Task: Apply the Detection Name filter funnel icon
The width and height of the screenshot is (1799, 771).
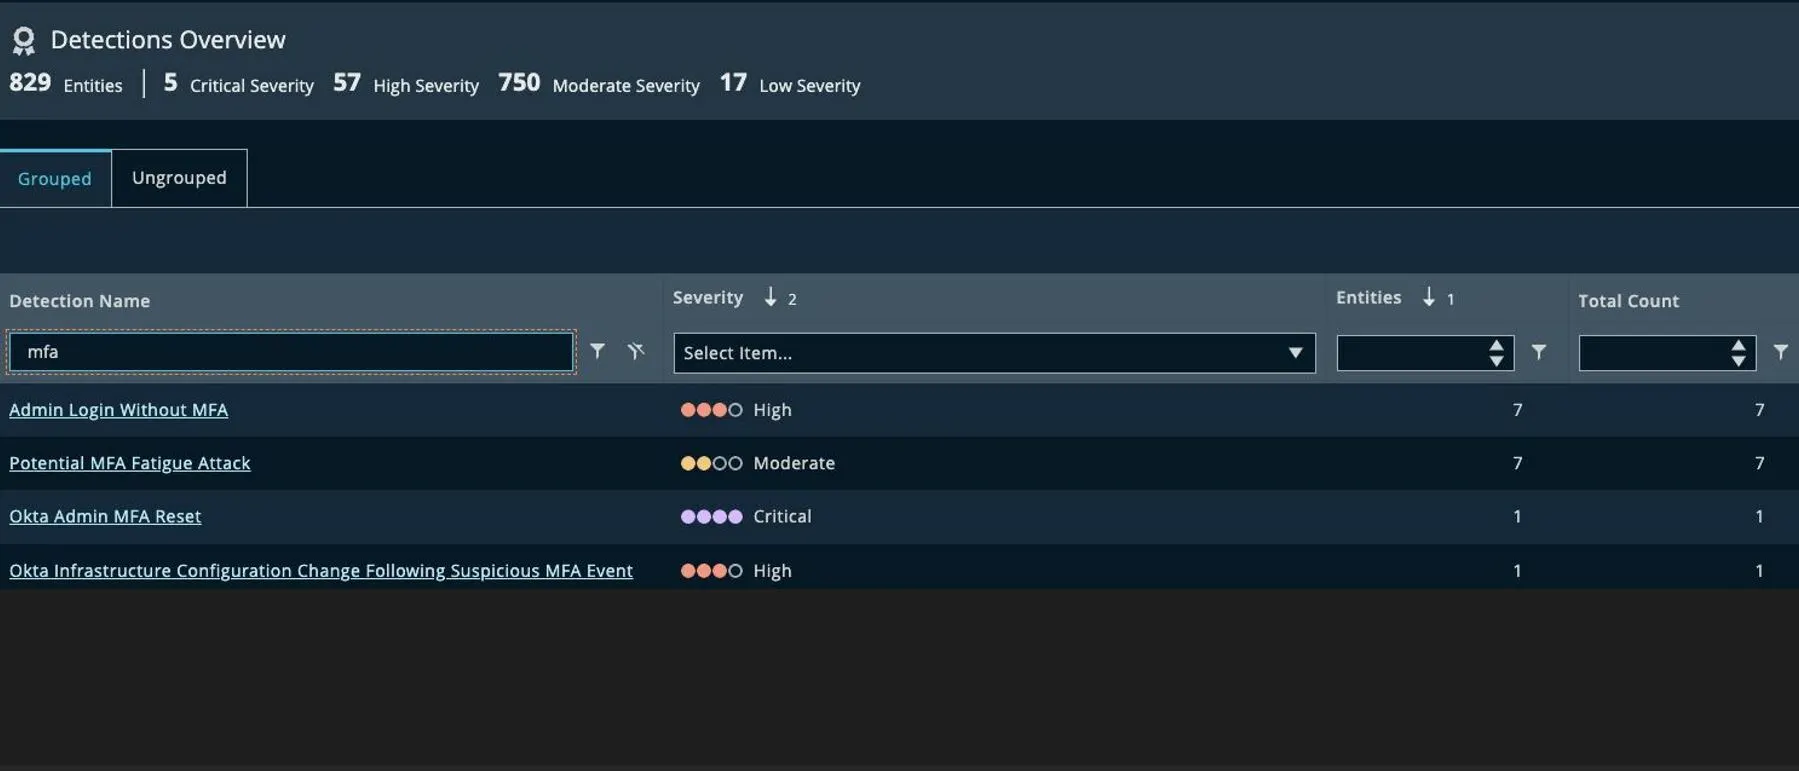Action: (597, 351)
